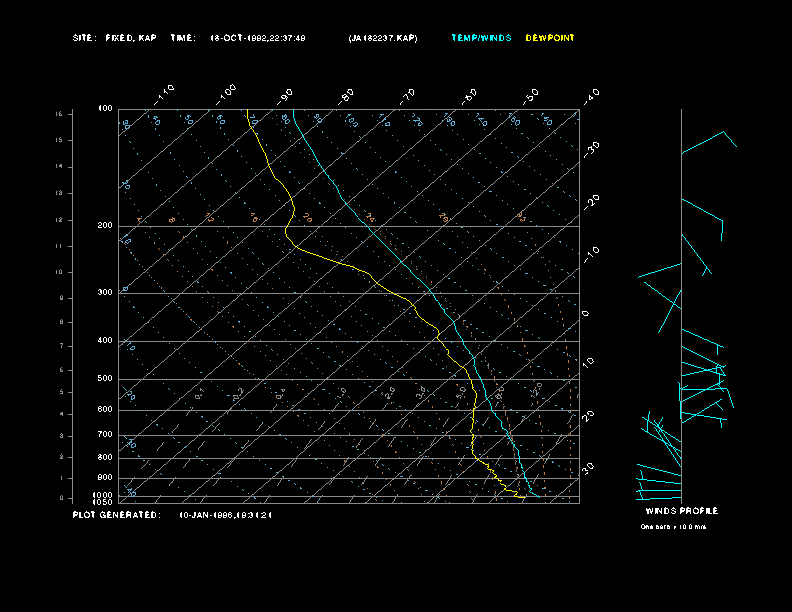Screen dimensions: 792x612
Task: Click the 400 pressure level label
Action: (x=104, y=341)
